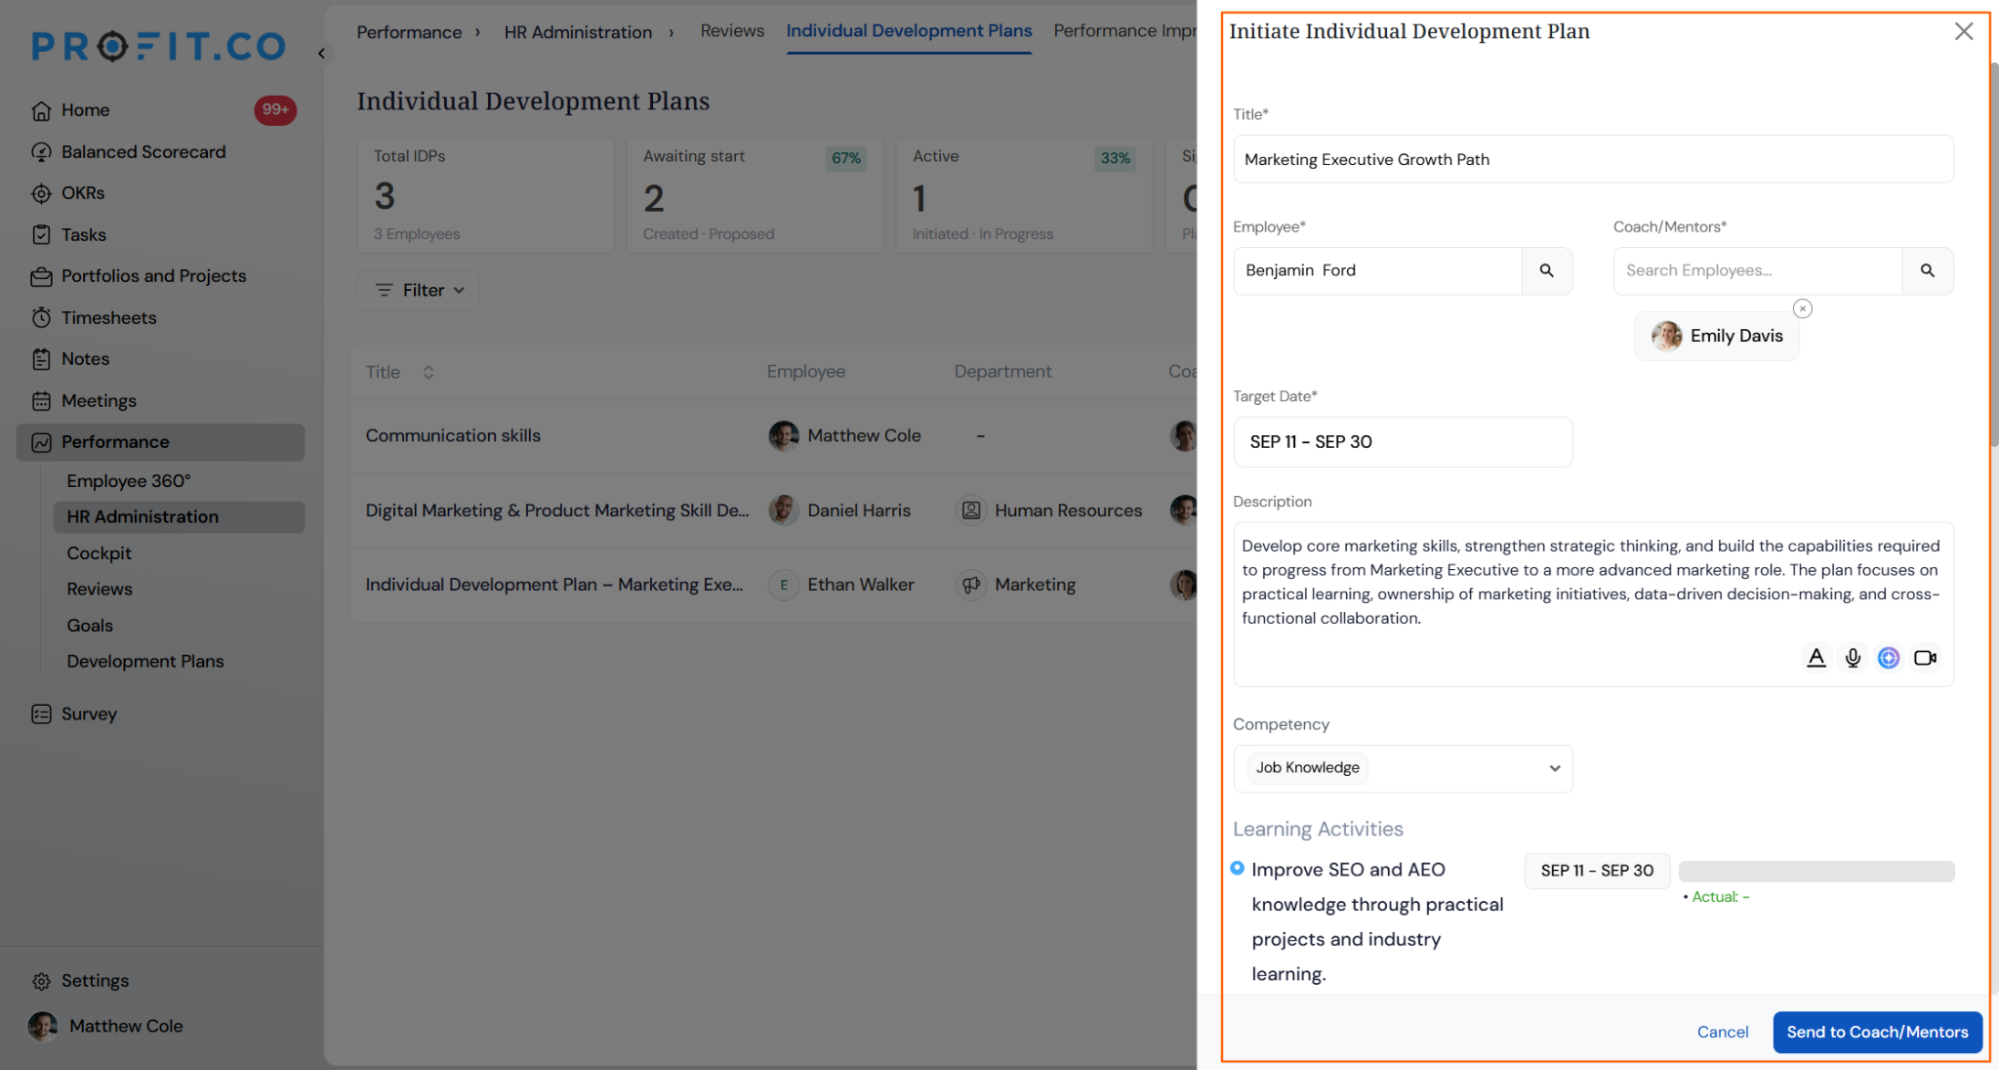Sort the table by the Title column
Viewport: 1999px width, 1070px height.
click(428, 372)
